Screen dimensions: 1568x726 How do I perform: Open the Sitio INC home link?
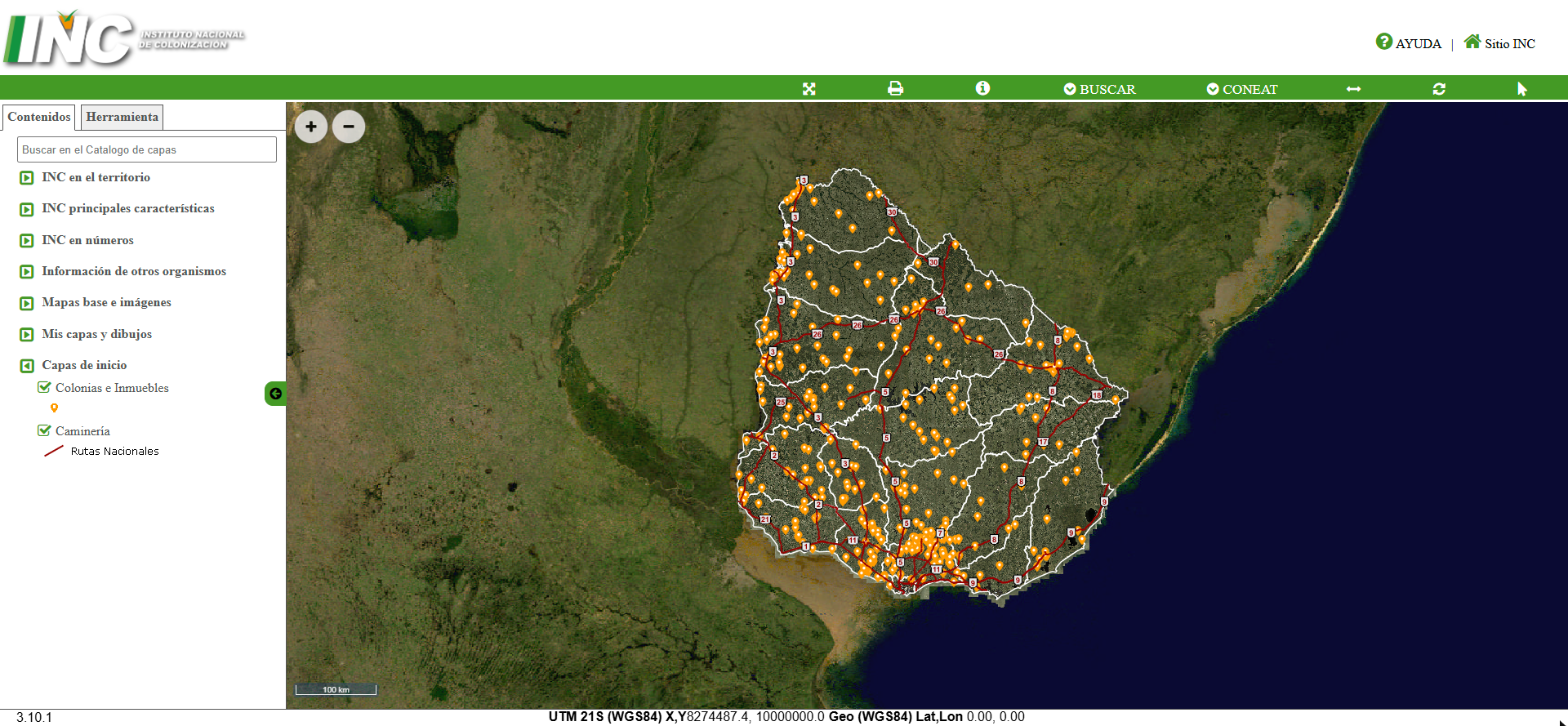point(1499,43)
